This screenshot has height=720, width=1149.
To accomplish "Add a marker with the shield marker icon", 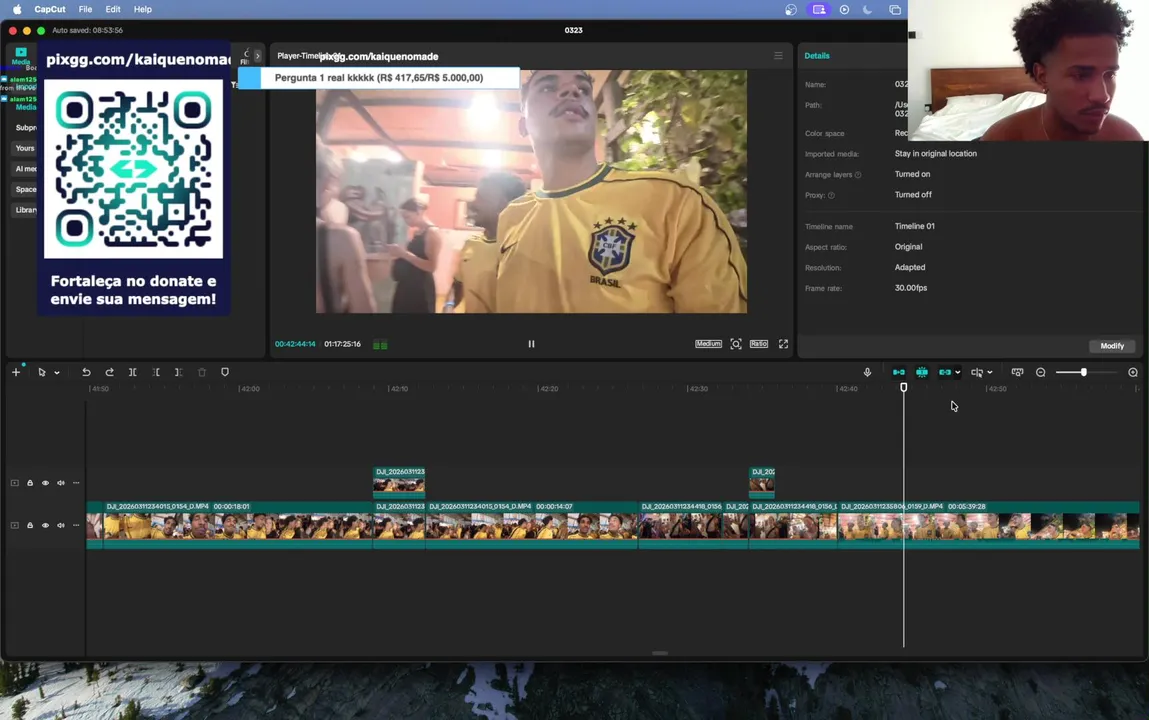I will pyautogui.click(x=225, y=372).
